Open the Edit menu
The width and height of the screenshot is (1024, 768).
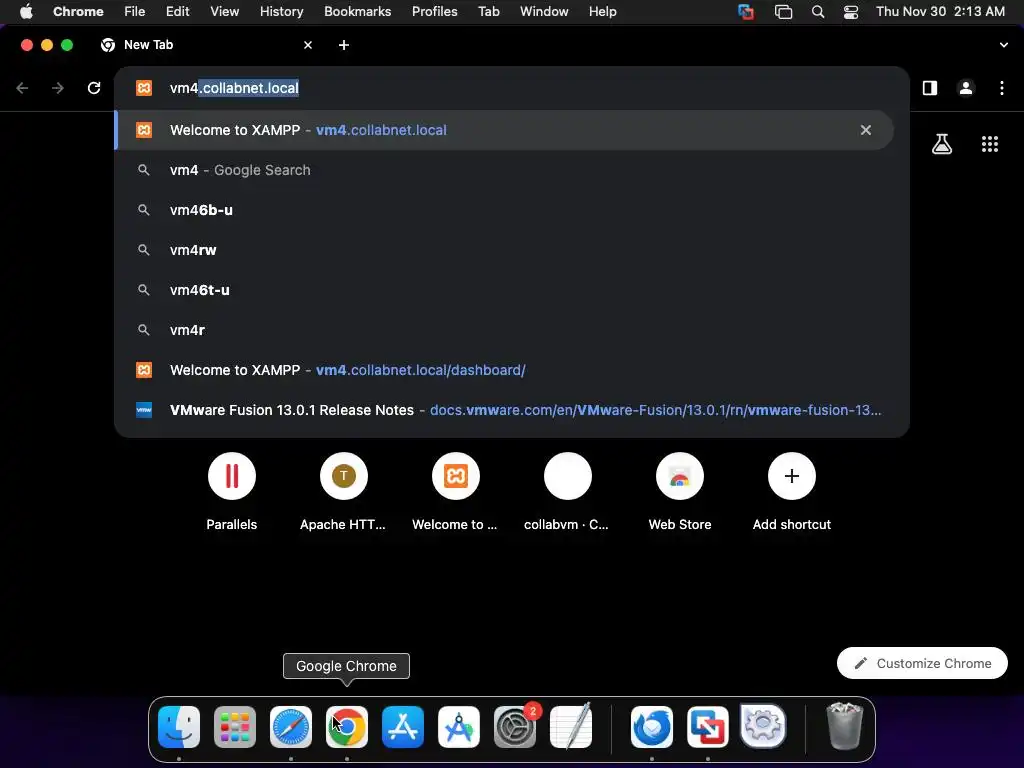tap(177, 12)
